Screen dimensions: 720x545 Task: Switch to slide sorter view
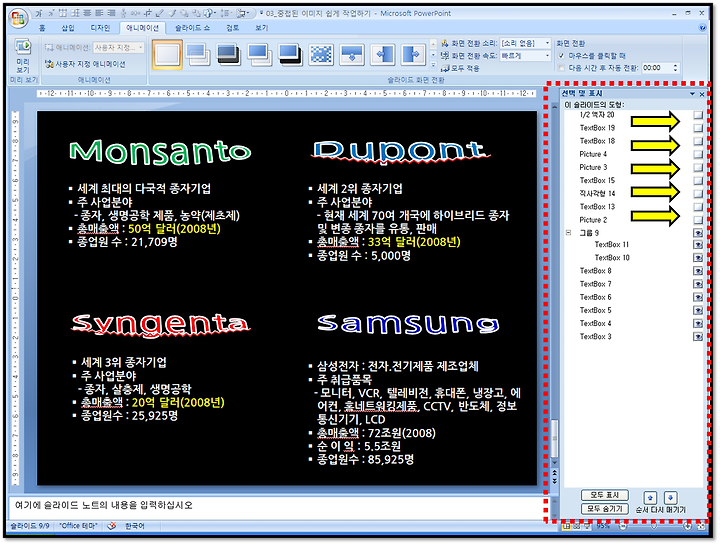(x=576, y=526)
